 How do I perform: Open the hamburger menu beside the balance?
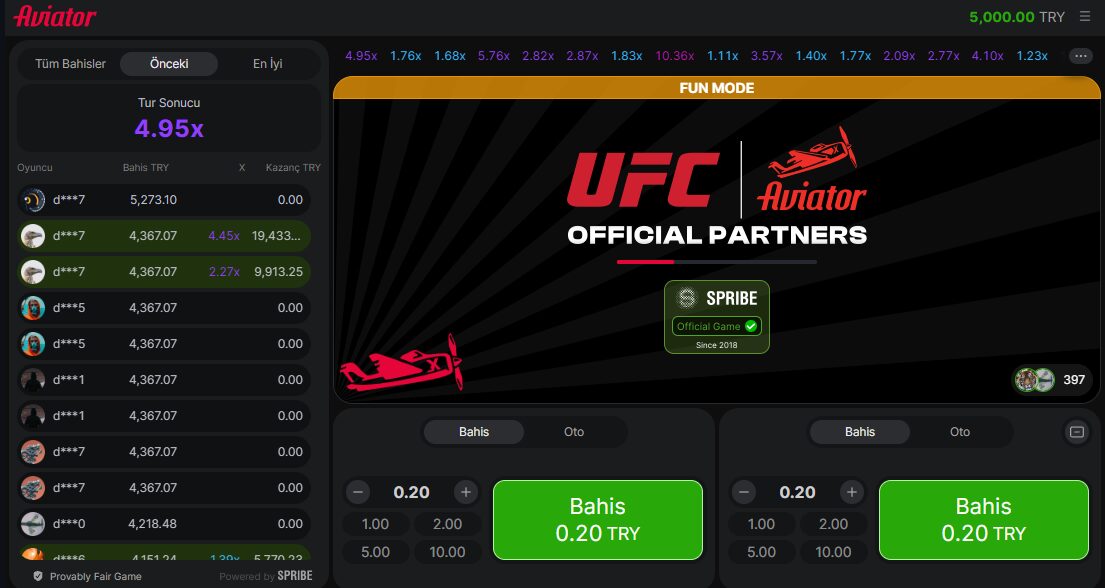pyautogui.click(x=1085, y=16)
